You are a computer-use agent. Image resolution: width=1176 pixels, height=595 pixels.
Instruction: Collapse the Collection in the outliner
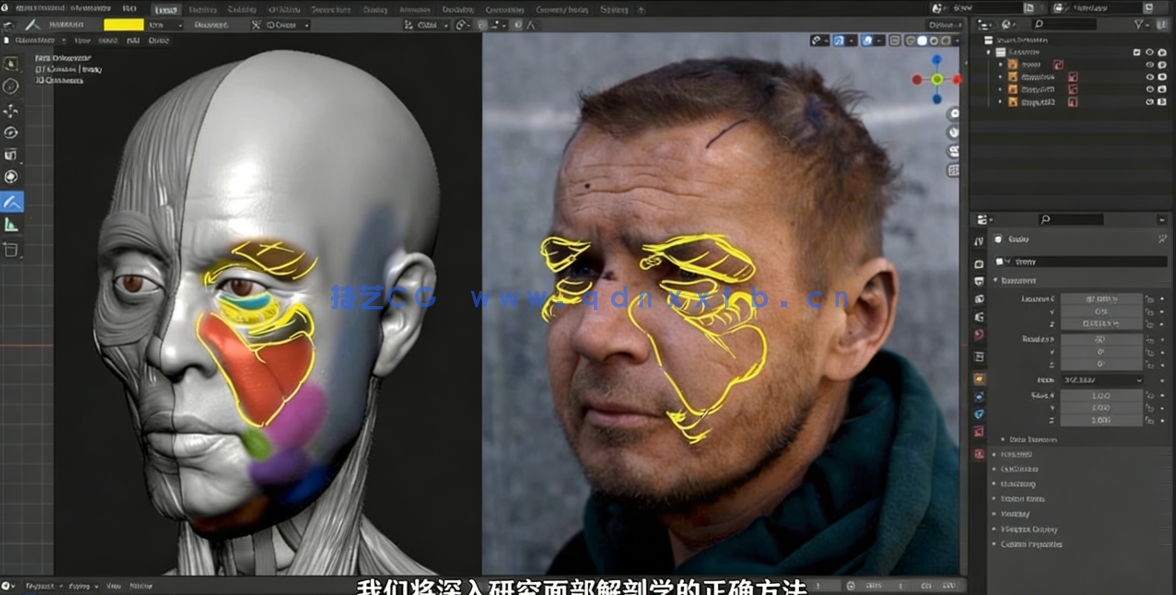[988, 52]
